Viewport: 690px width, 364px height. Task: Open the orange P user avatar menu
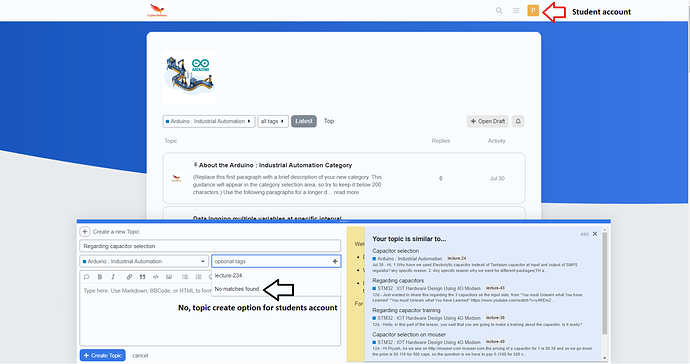tap(533, 10)
